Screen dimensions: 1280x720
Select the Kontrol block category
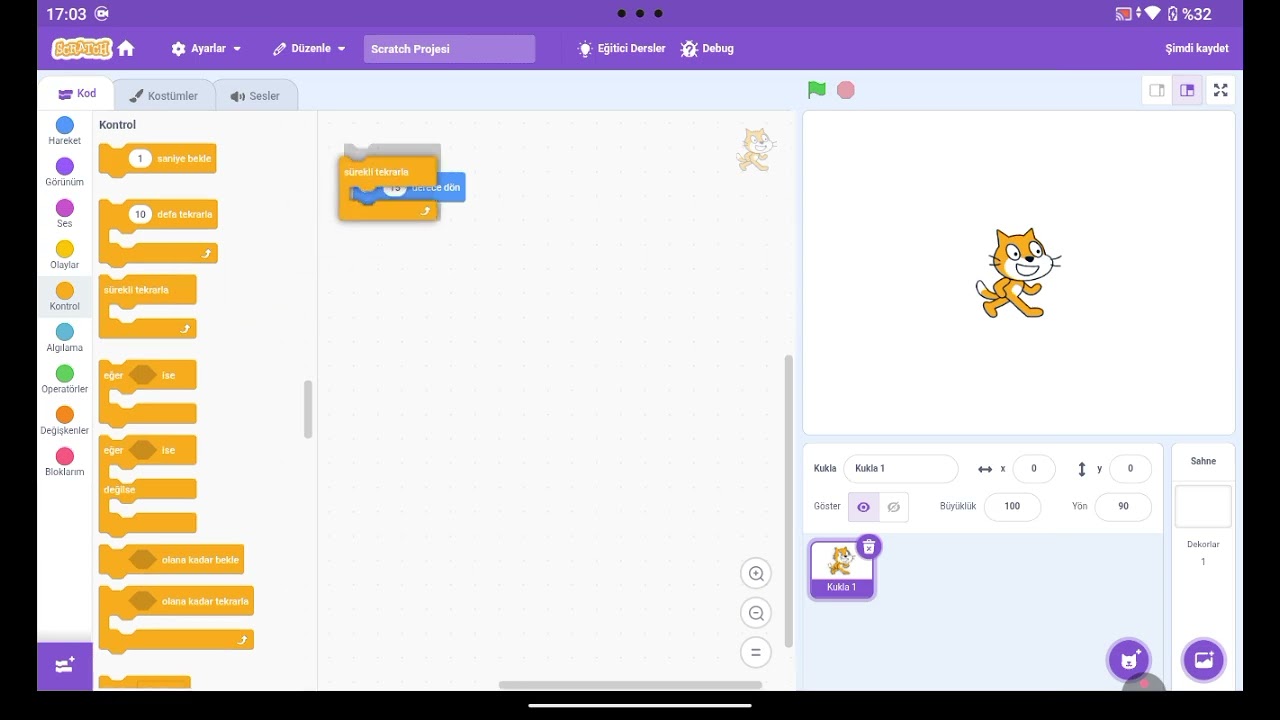65,296
